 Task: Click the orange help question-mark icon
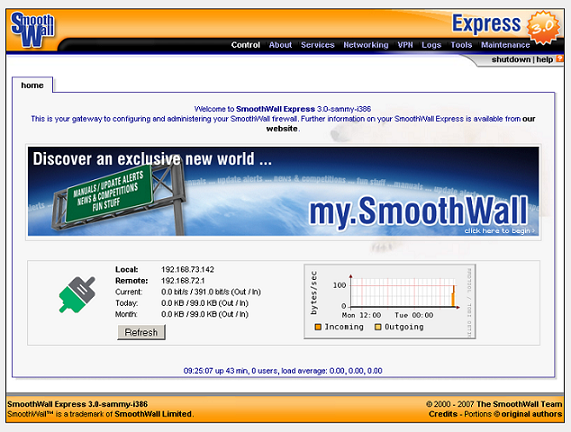coord(560,59)
